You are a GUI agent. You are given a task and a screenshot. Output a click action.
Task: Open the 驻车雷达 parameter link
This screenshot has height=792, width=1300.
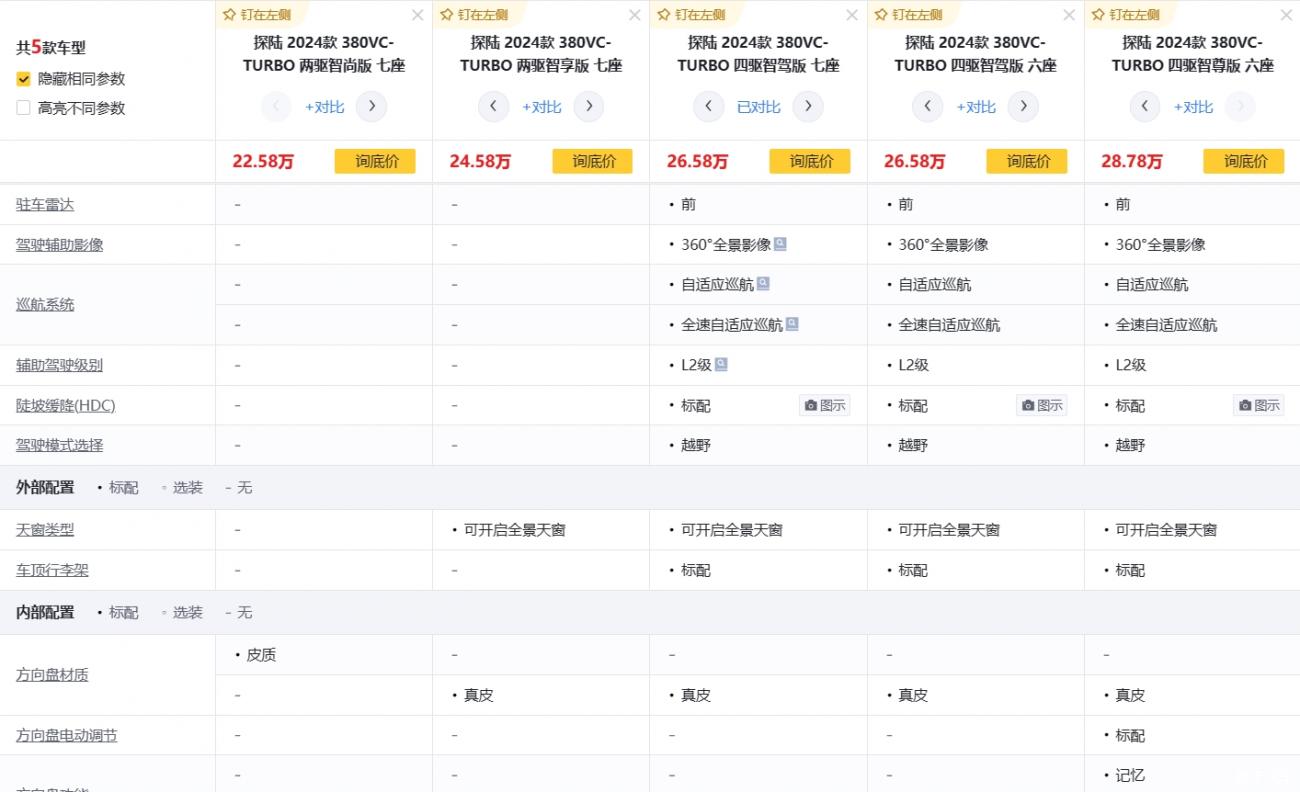tap(45, 204)
